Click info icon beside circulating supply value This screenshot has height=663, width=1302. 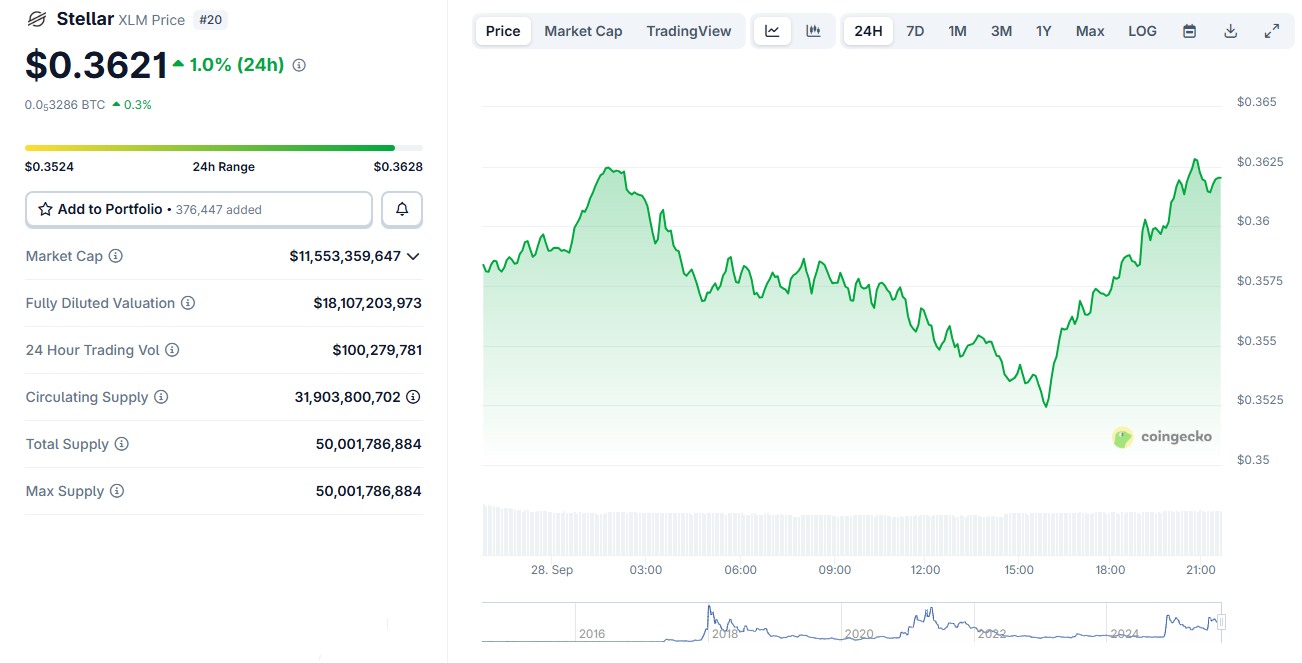[413, 397]
